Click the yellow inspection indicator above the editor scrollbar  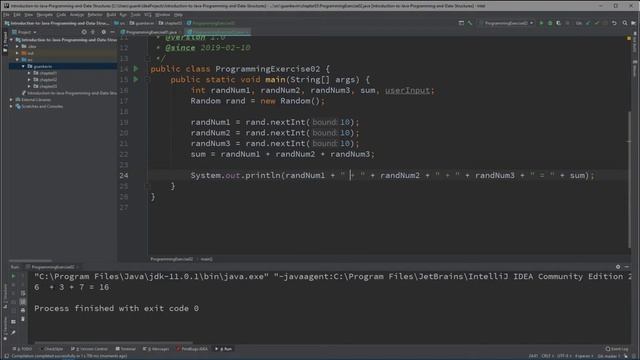coord(629,38)
